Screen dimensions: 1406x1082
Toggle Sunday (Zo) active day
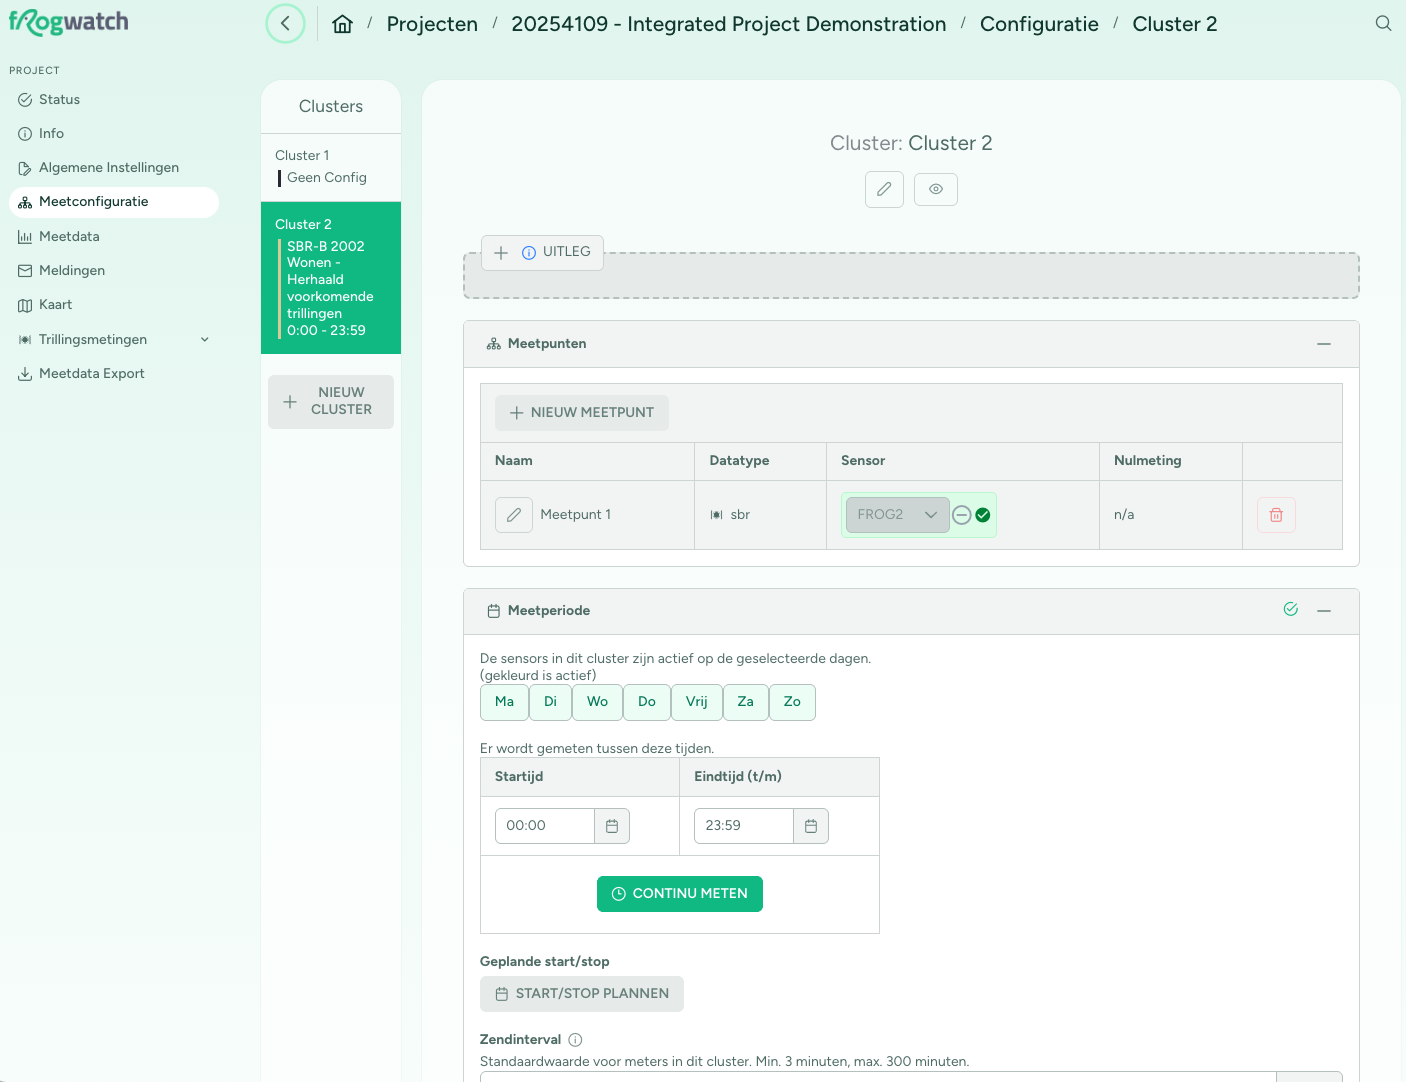pos(792,702)
